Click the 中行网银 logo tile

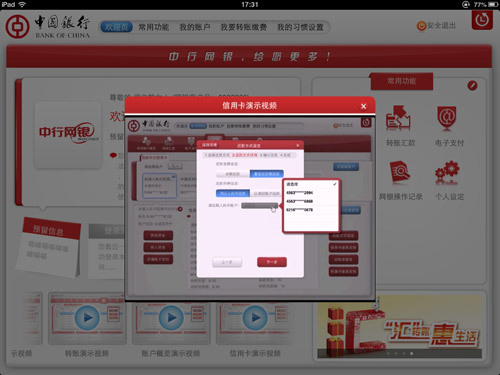(x=68, y=135)
